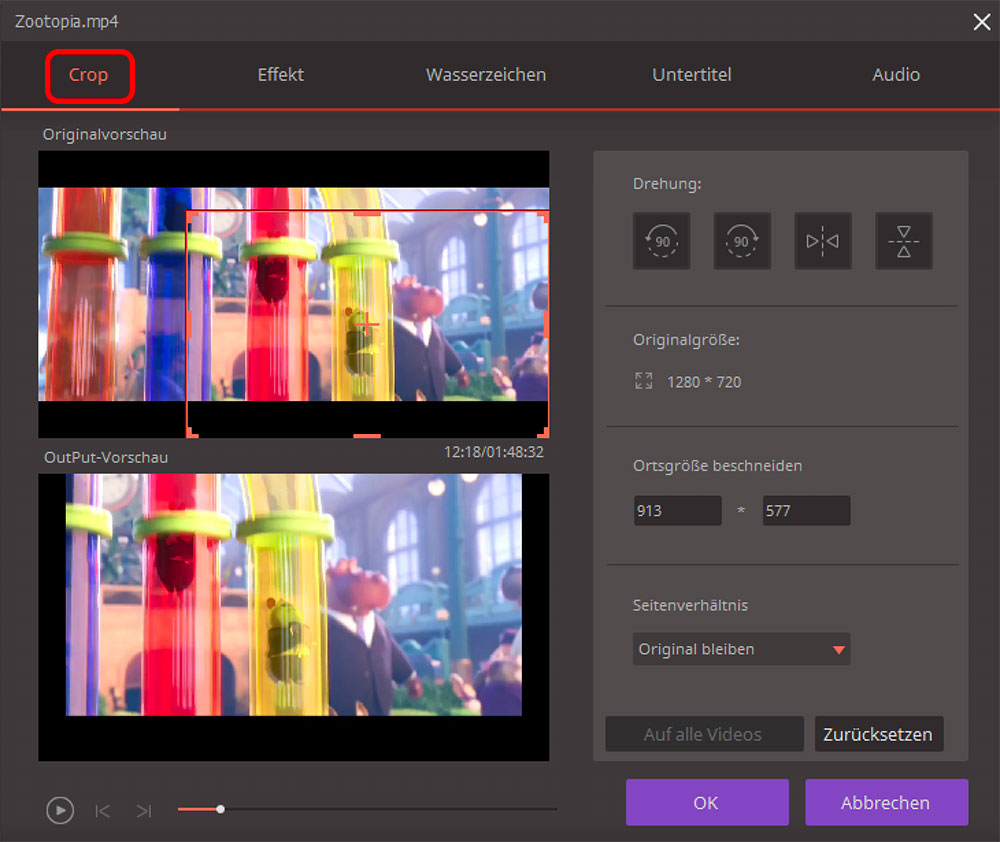Click the timestamp 12:18/01:48:32
This screenshot has height=842, width=1000.
[x=494, y=452]
